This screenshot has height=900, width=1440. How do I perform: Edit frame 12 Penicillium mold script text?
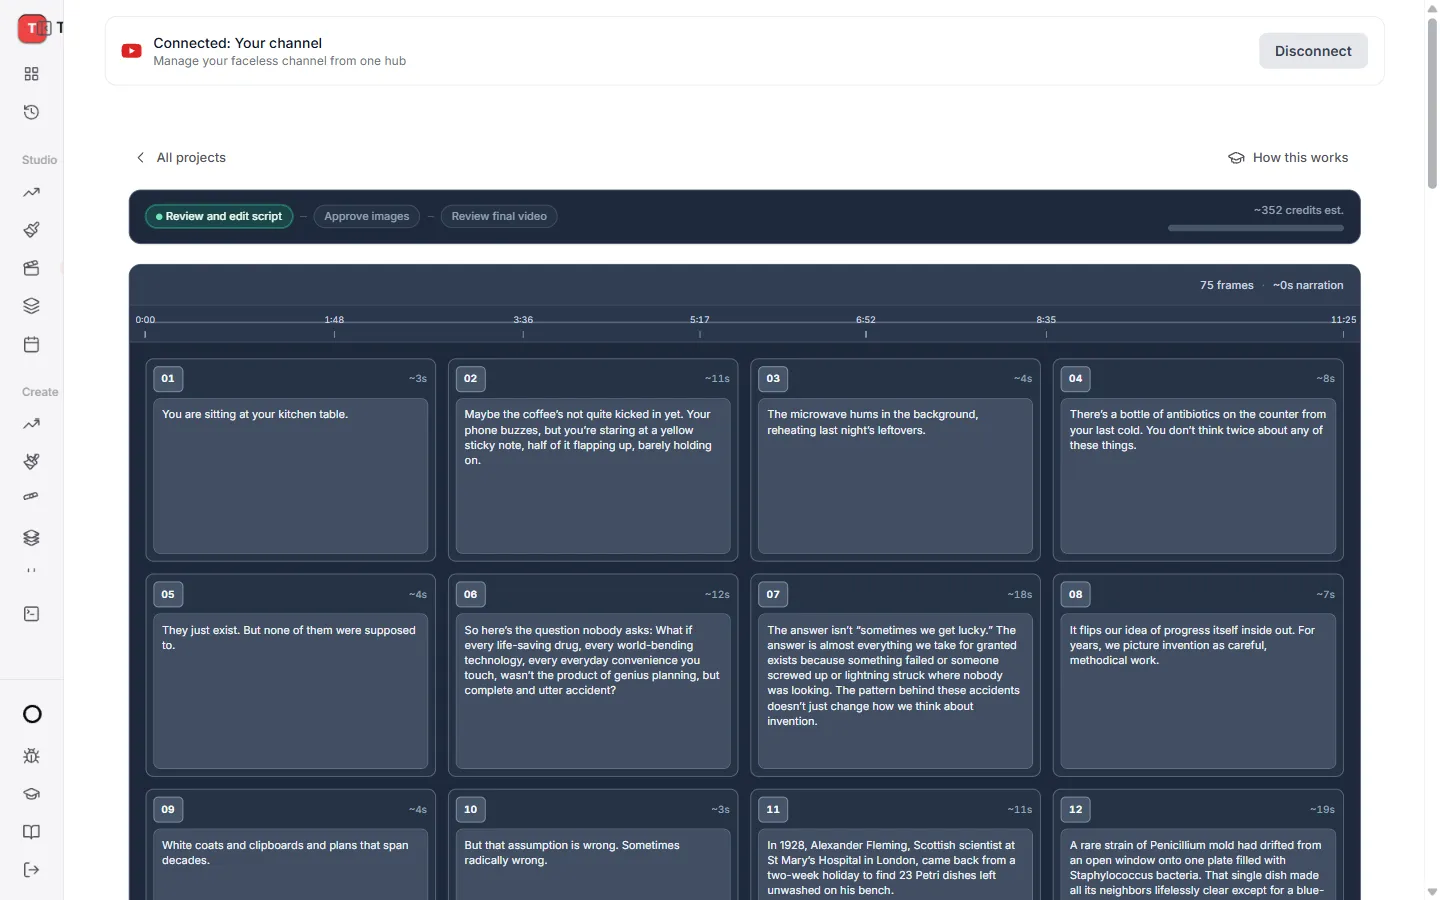tap(1198, 865)
